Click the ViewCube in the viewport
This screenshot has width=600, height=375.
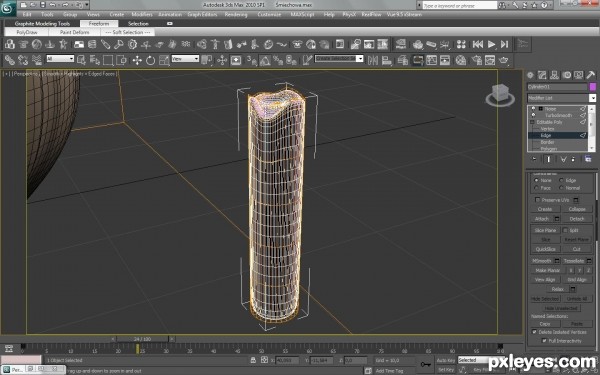point(500,95)
